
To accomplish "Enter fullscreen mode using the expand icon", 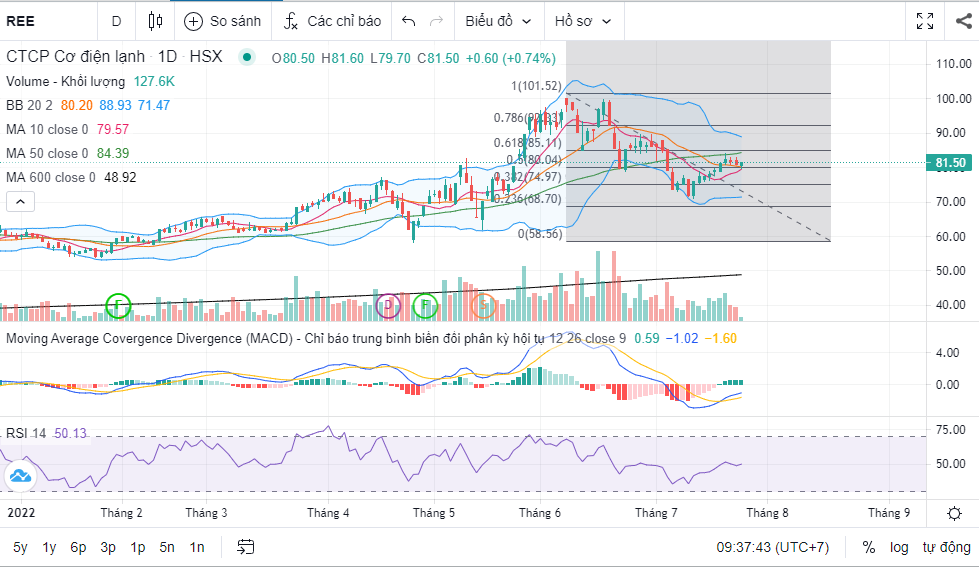I will point(925,21).
